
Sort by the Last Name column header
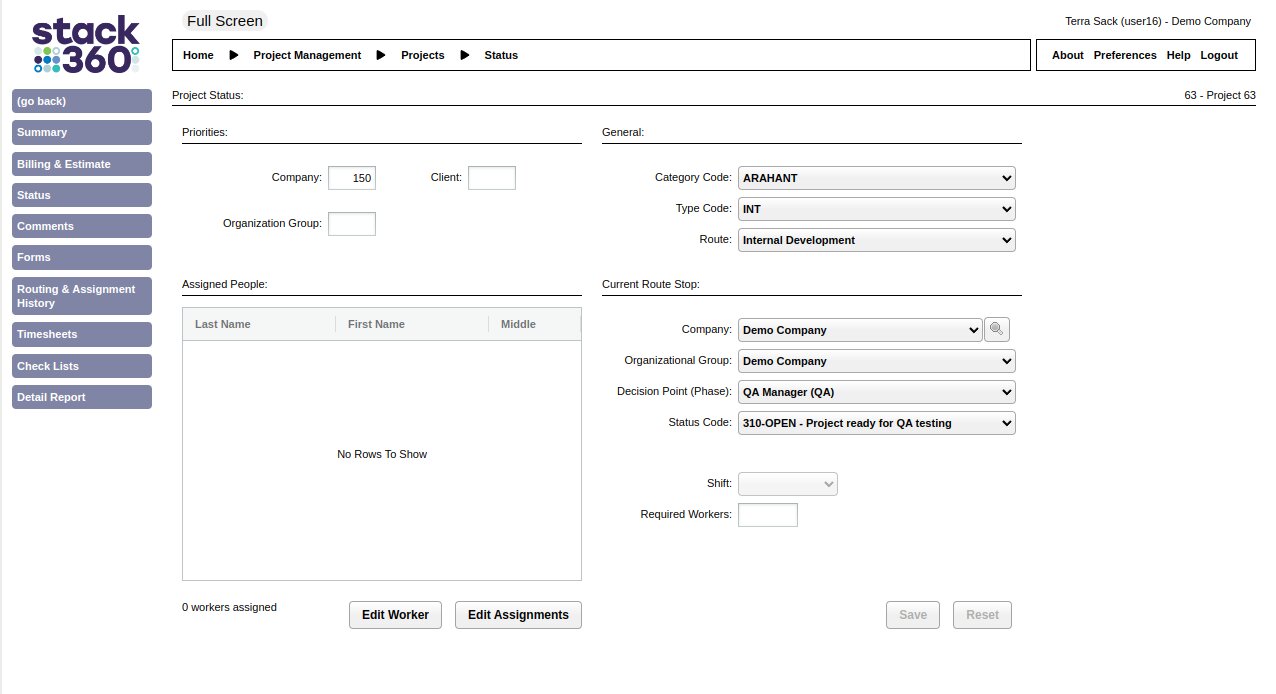click(x=223, y=324)
